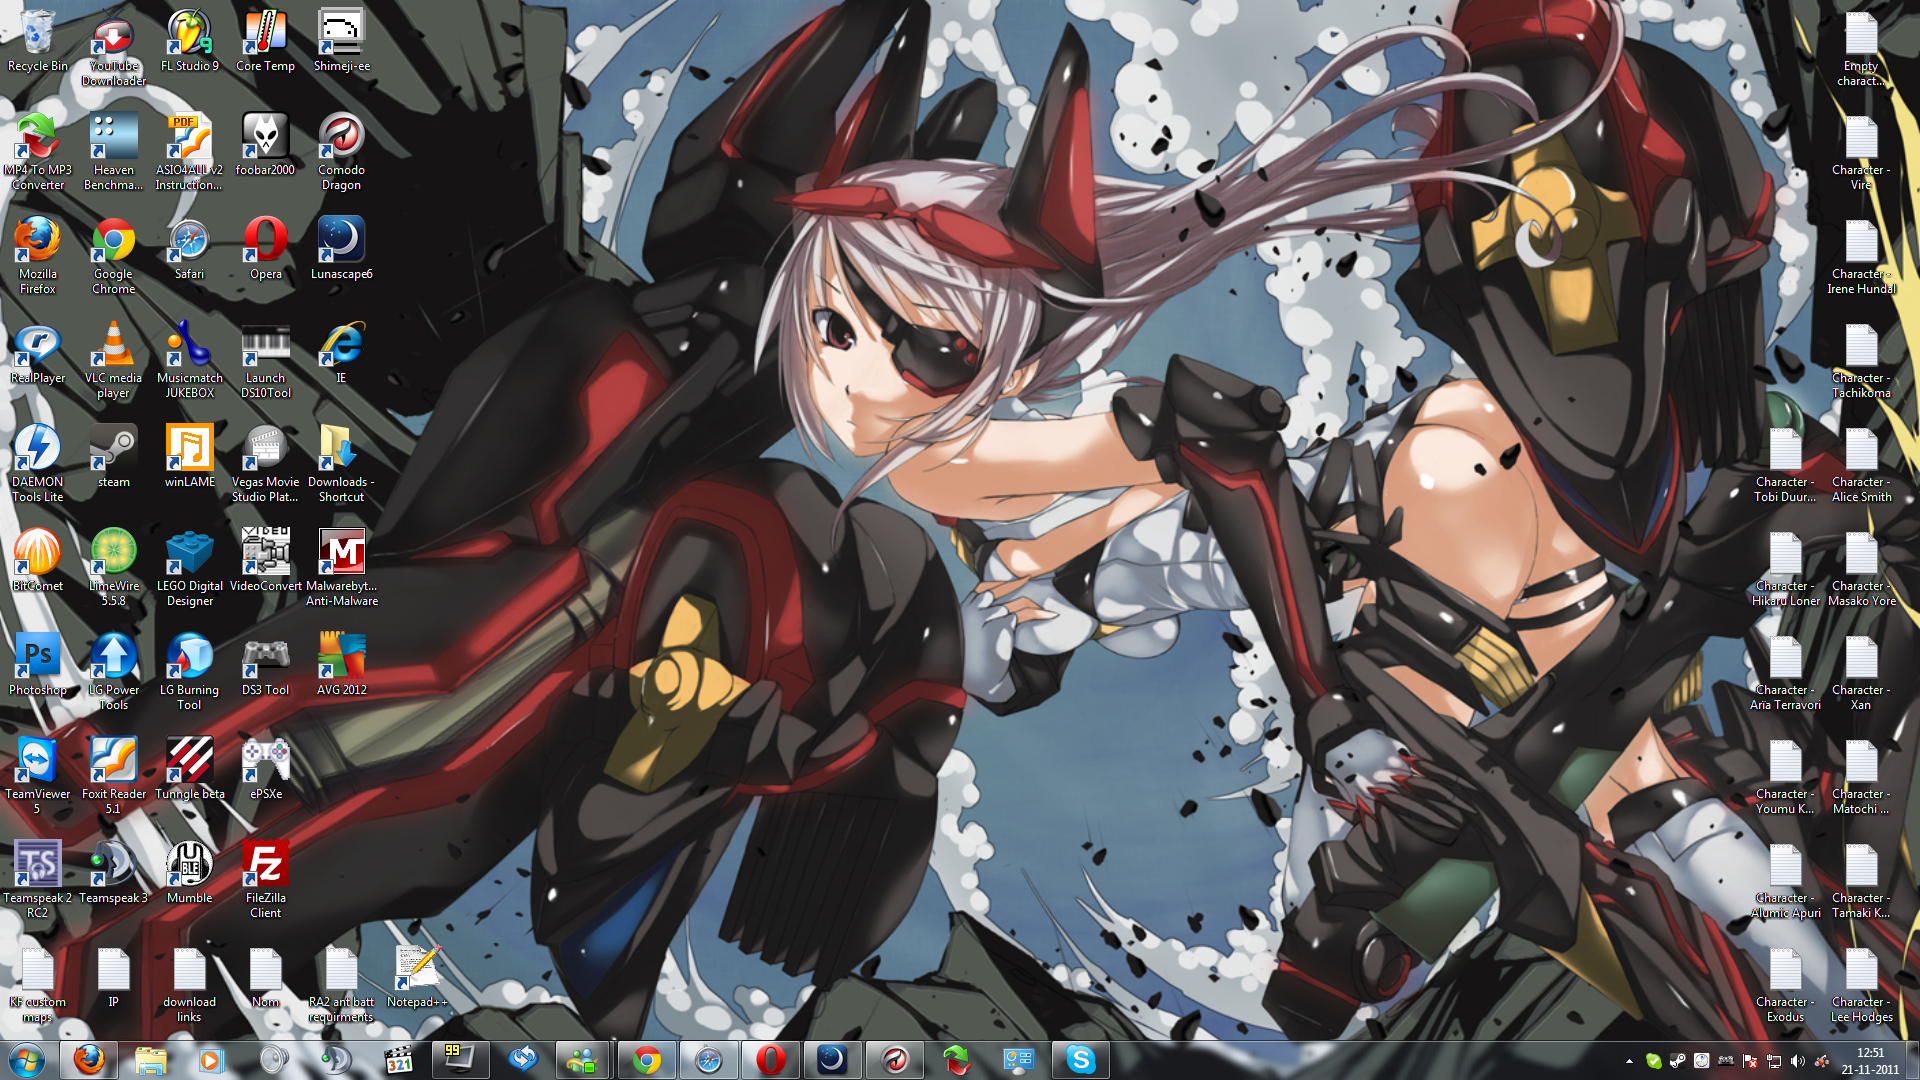Open the Recycle Bin desktop icon
The height and width of the screenshot is (1080, 1920).
point(38,42)
